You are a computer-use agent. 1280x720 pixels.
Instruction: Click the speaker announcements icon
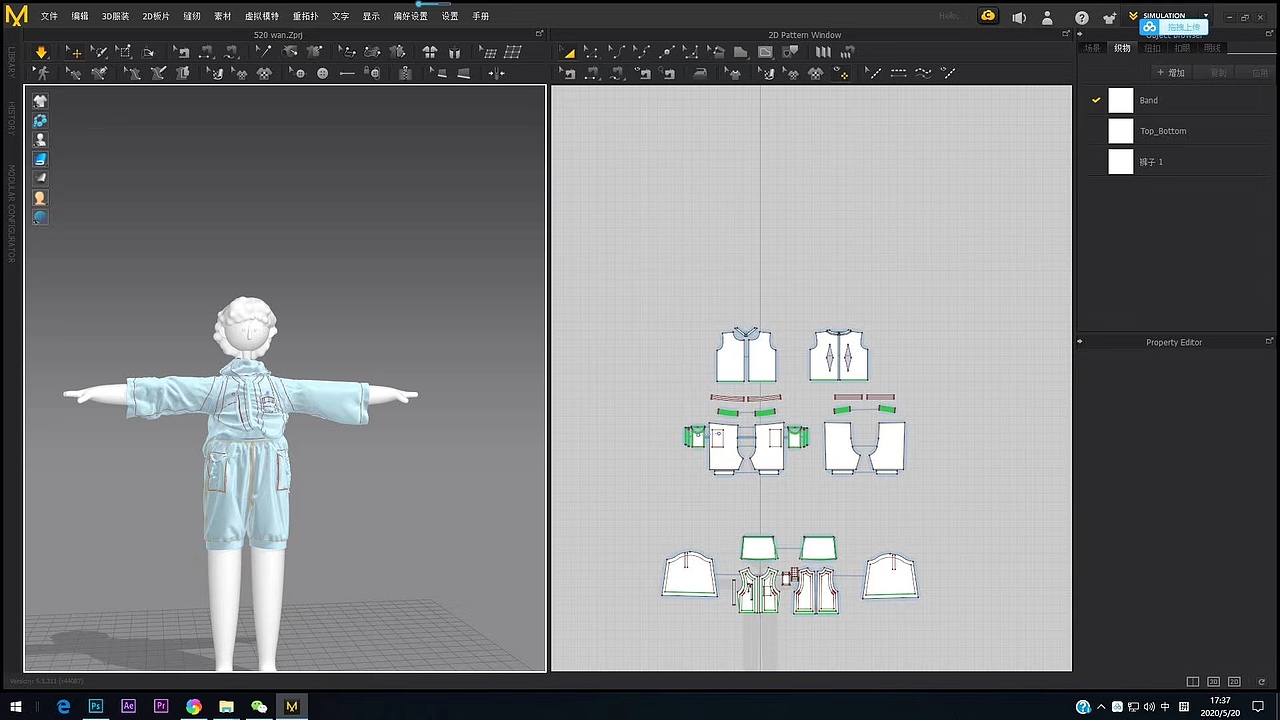pos(1019,17)
